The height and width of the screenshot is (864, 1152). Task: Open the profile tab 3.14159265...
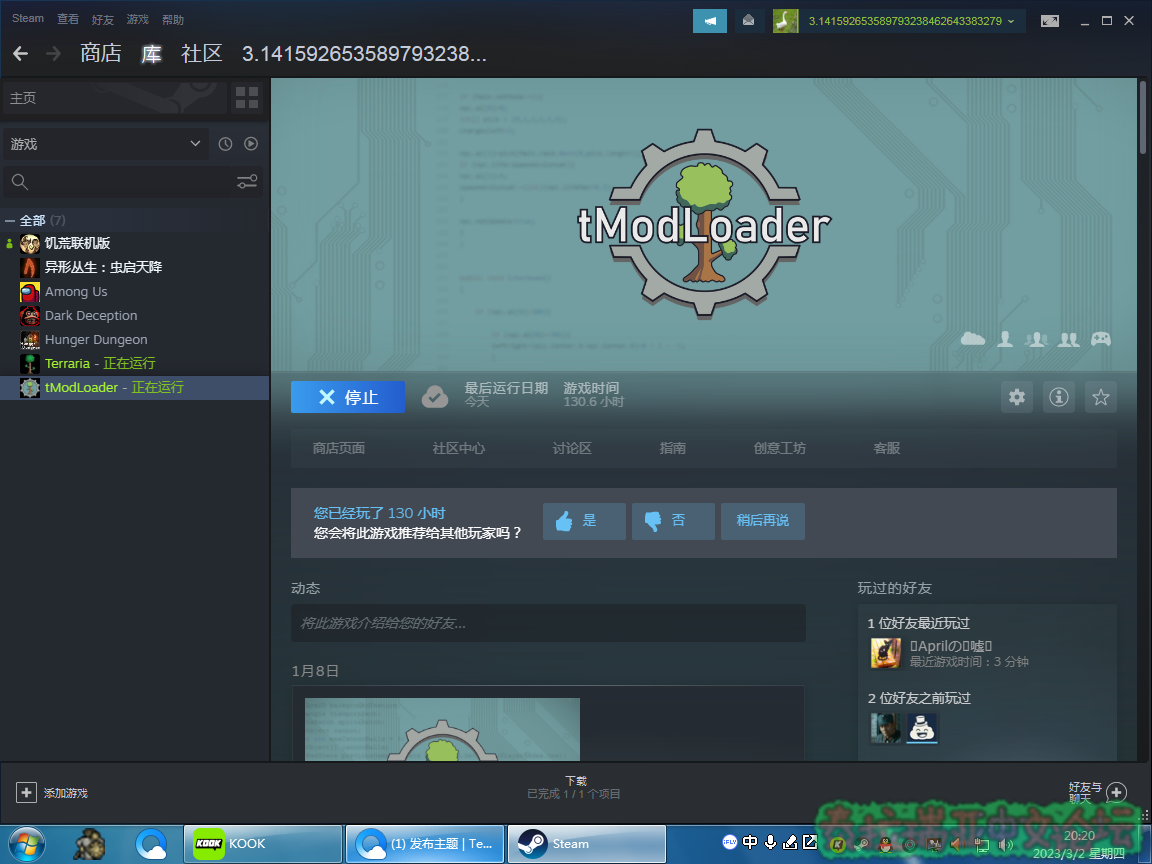tap(364, 54)
